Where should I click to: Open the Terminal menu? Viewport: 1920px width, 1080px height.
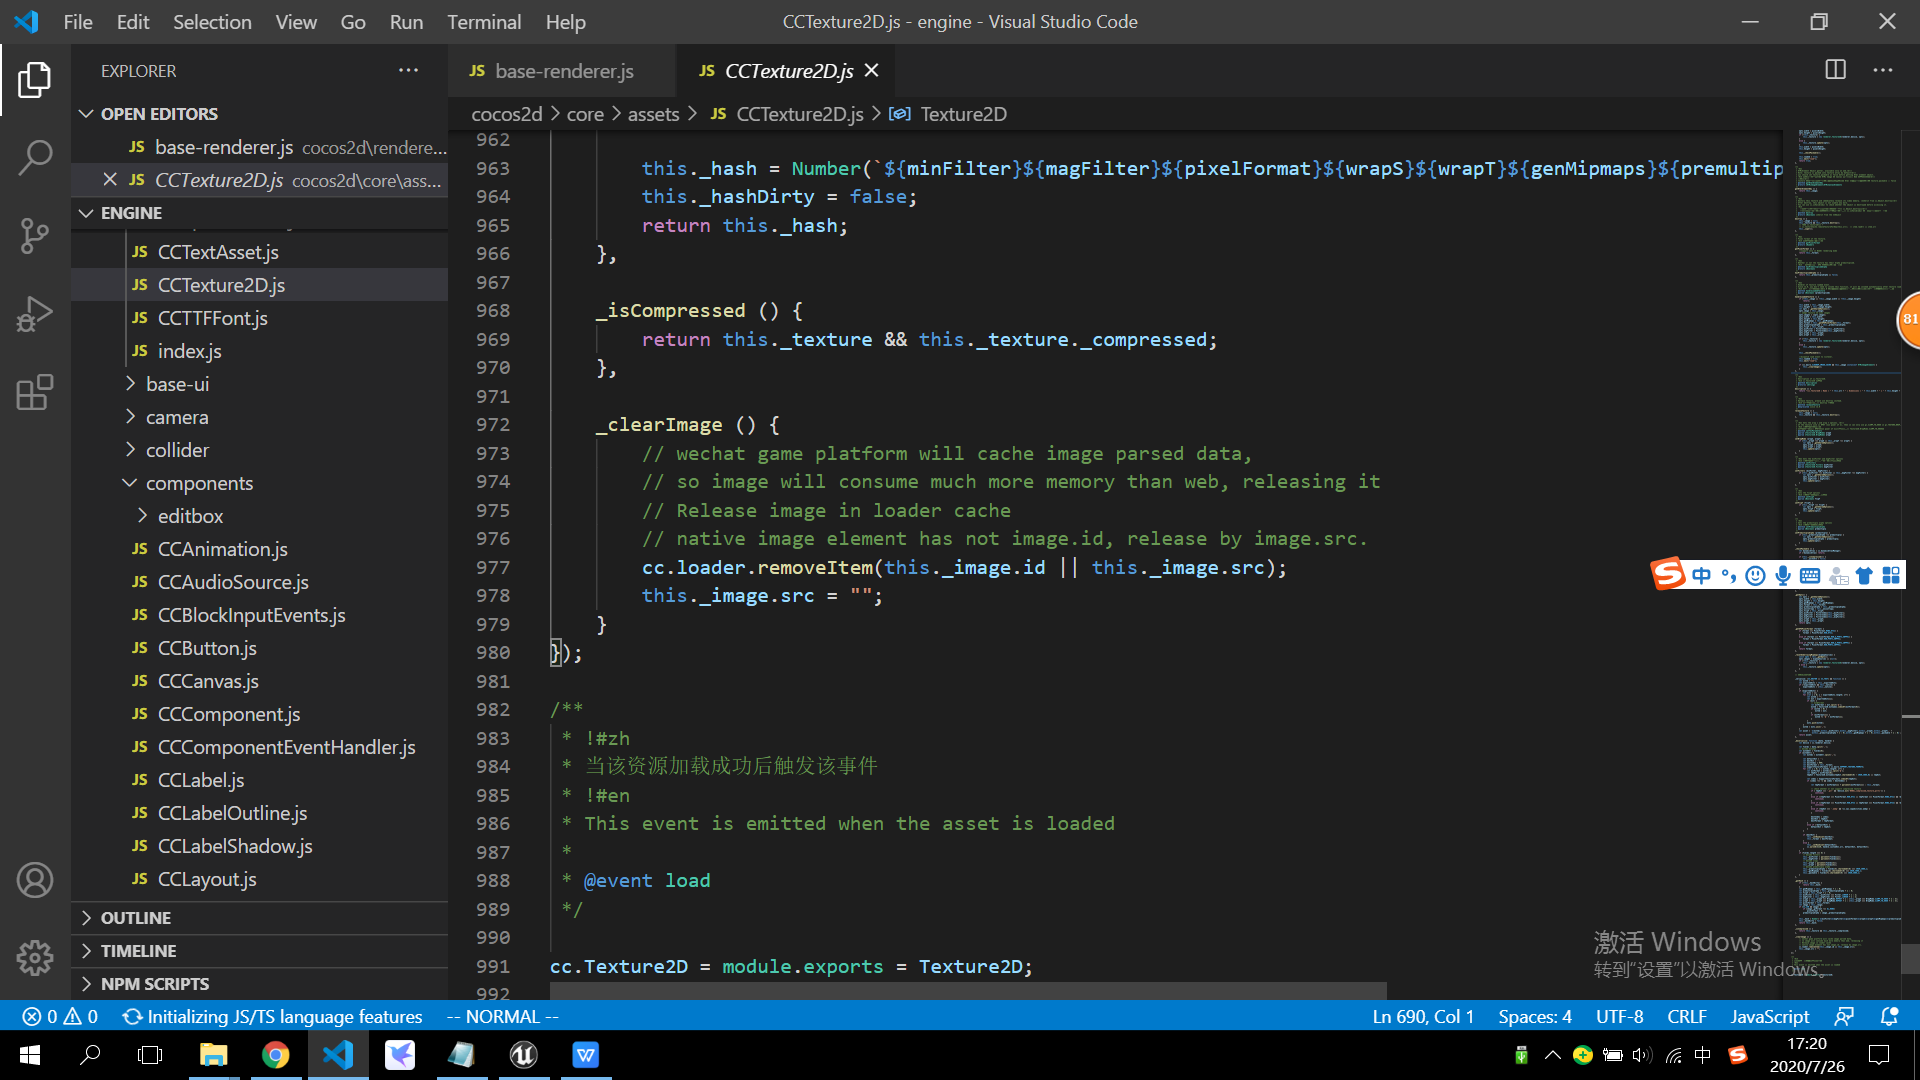click(x=483, y=22)
